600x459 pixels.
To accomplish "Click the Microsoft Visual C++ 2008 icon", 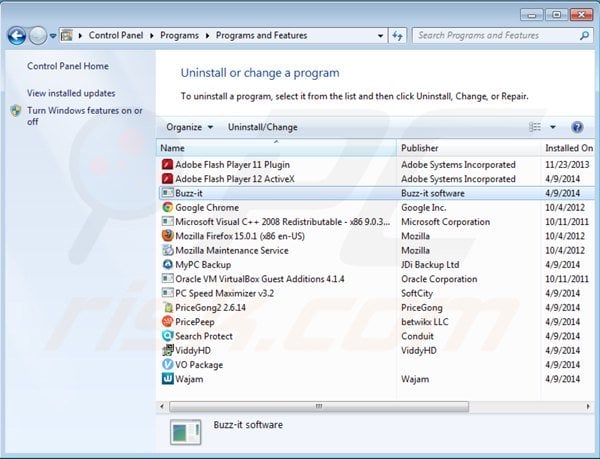I will click(167, 221).
